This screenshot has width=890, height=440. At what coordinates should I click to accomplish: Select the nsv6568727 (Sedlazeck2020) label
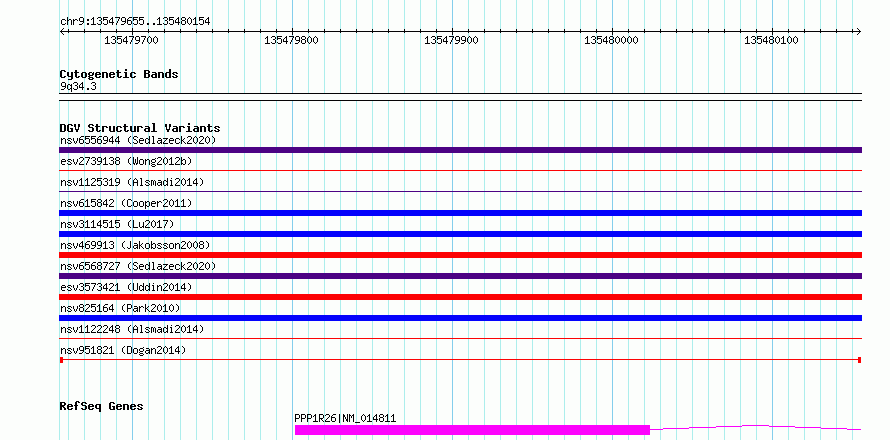138,266
